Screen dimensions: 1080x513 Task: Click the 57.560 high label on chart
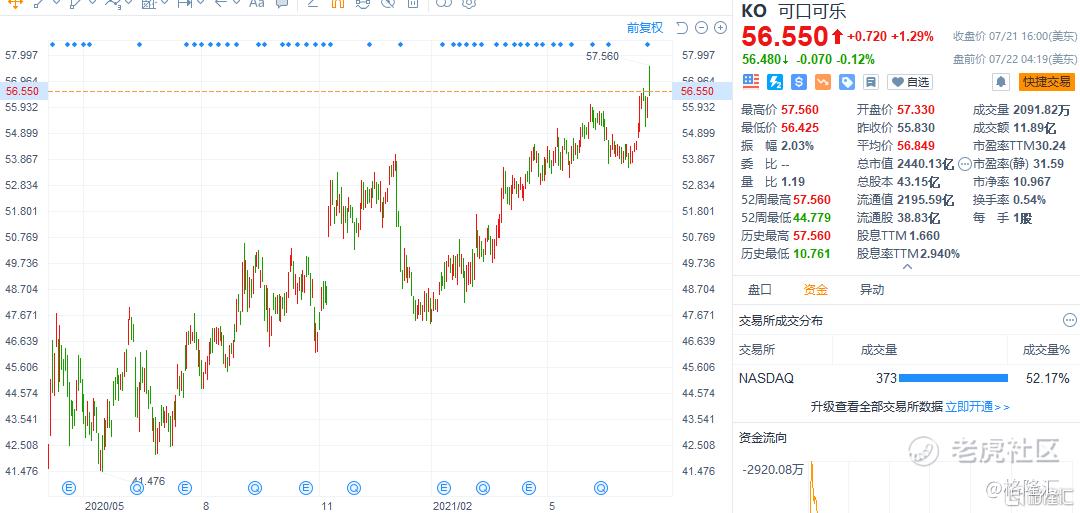click(602, 56)
